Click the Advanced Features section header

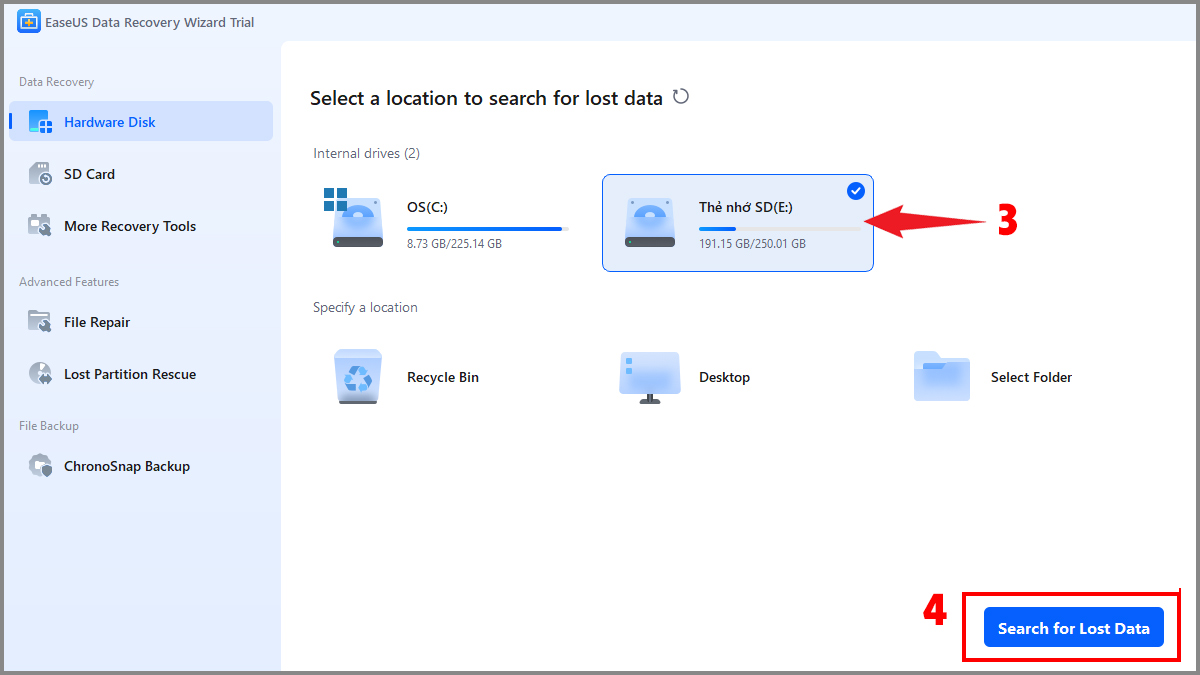tap(69, 282)
